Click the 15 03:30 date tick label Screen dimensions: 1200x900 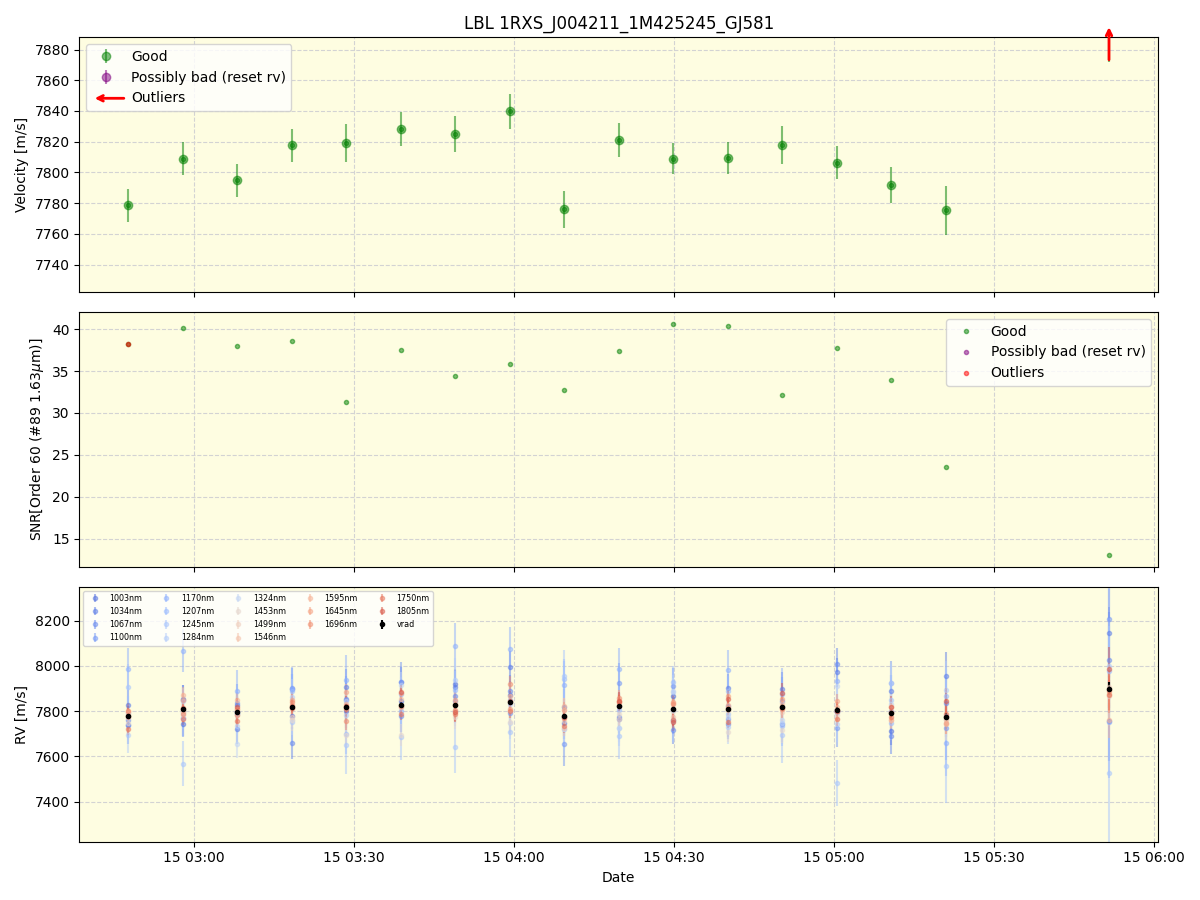click(x=354, y=857)
